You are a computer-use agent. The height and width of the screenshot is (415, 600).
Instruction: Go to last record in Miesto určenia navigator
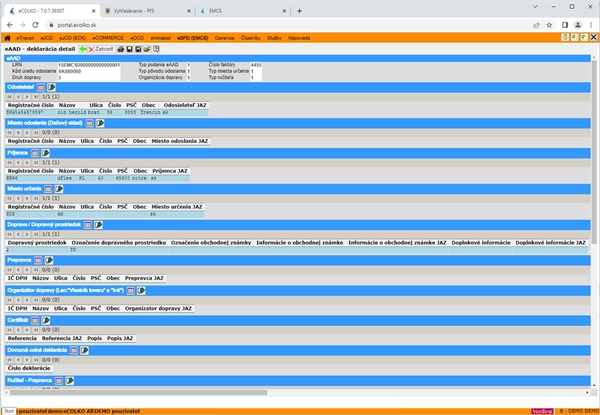pos(36,199)
